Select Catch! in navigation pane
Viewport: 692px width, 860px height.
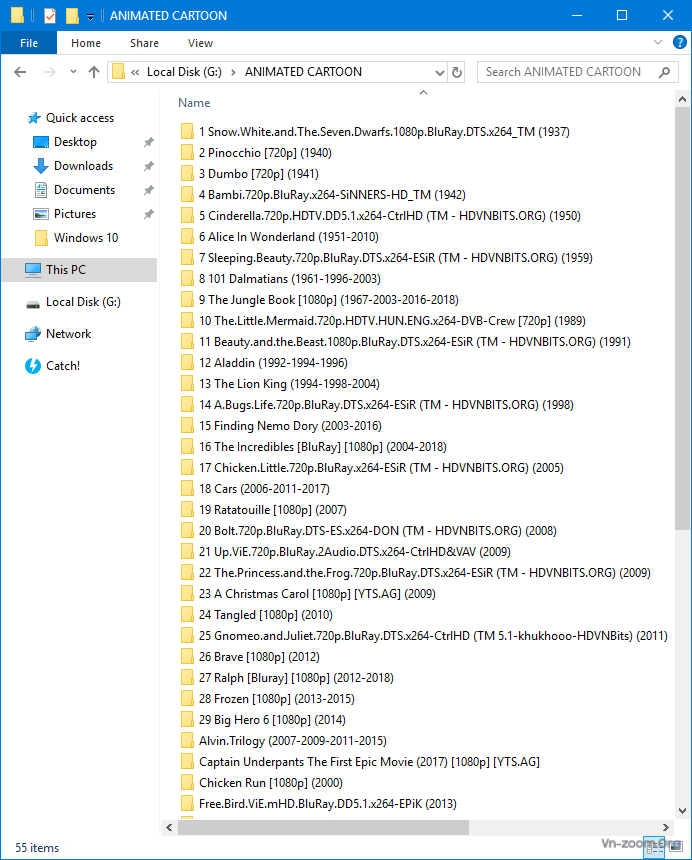63,366
